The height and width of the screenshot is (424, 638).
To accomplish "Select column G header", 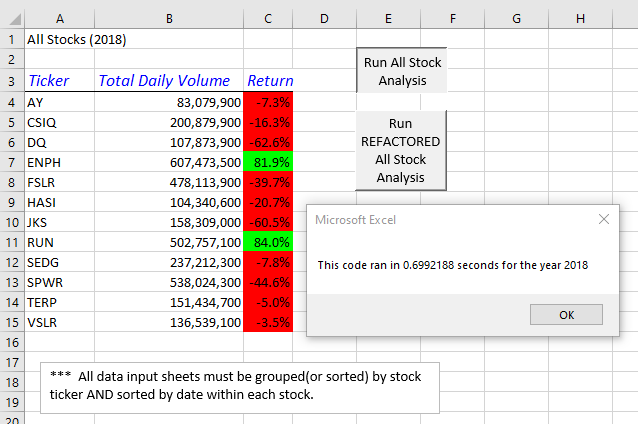I will [x=516, y=19].
